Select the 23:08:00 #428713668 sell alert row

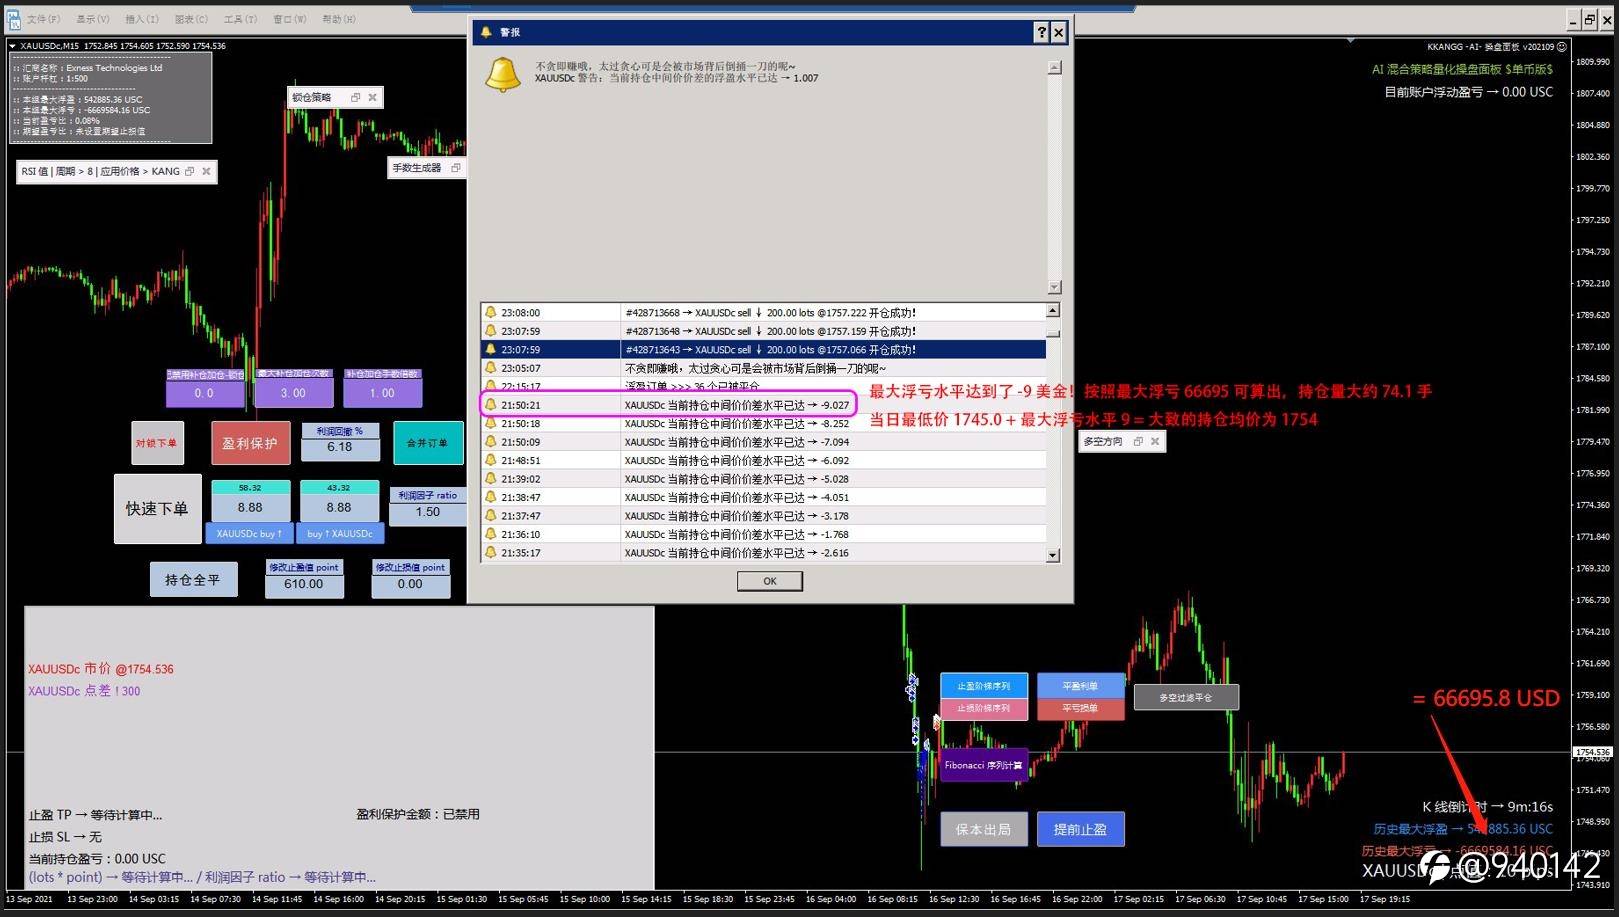[x=764, y=312]
